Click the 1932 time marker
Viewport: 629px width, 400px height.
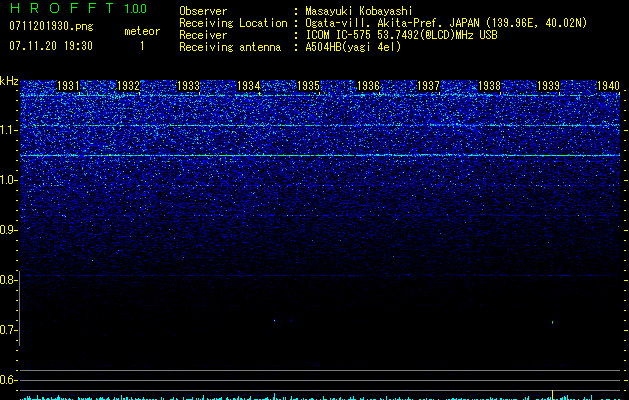[x=128, y=86]
